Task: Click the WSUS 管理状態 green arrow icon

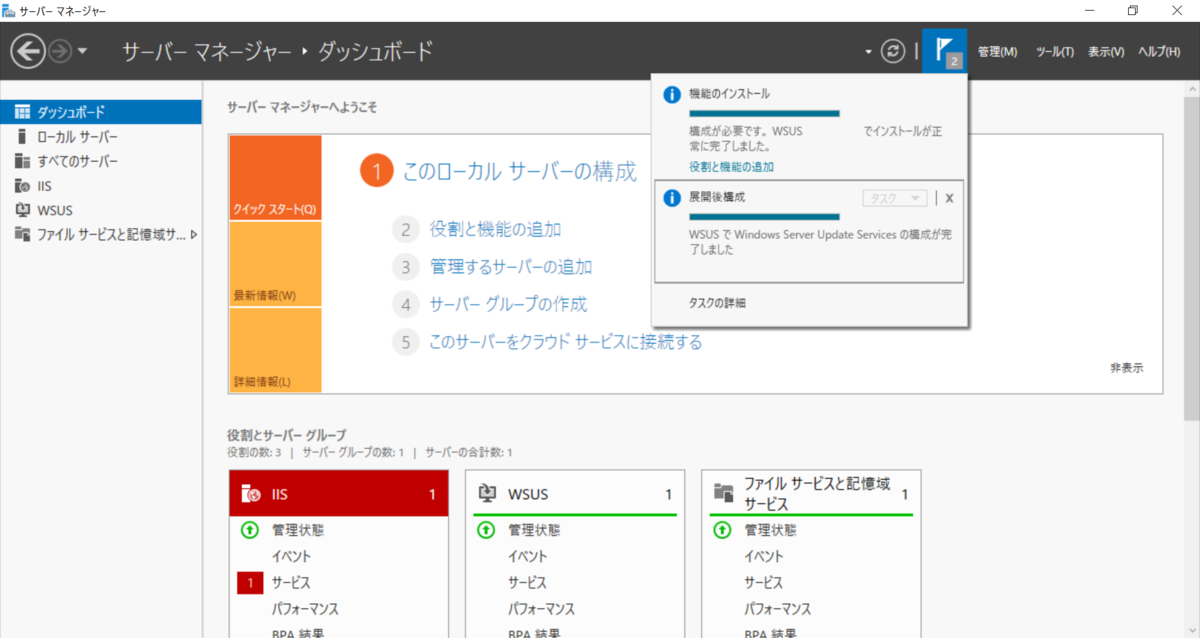Action: 486,530
